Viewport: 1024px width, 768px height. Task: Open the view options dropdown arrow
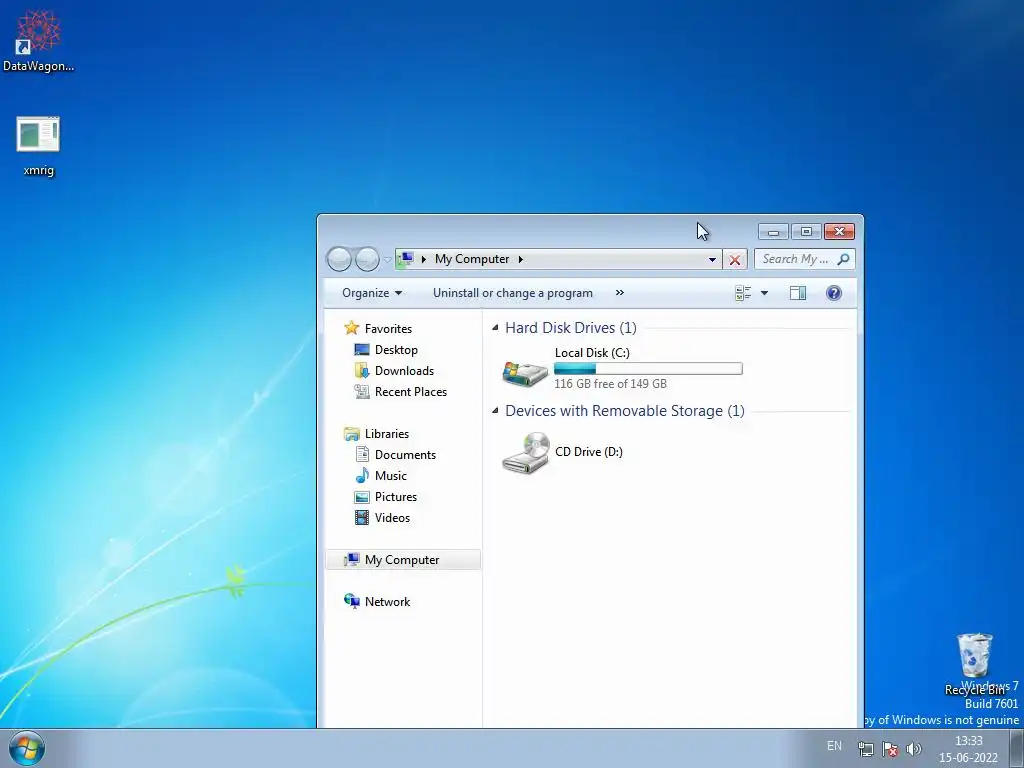pos(764,293)
